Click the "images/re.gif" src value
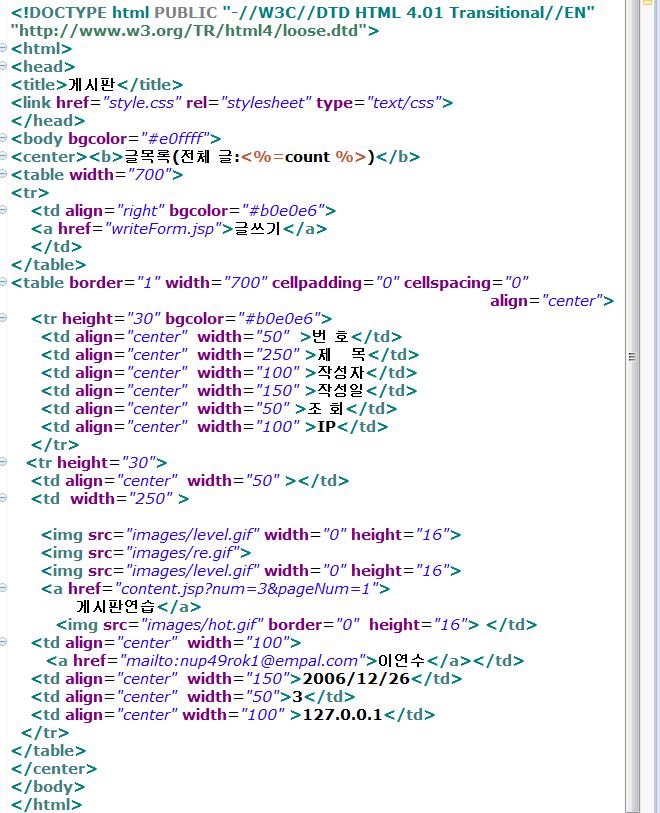Viewport: 660px width, 813px height. (x=184, y=553)
